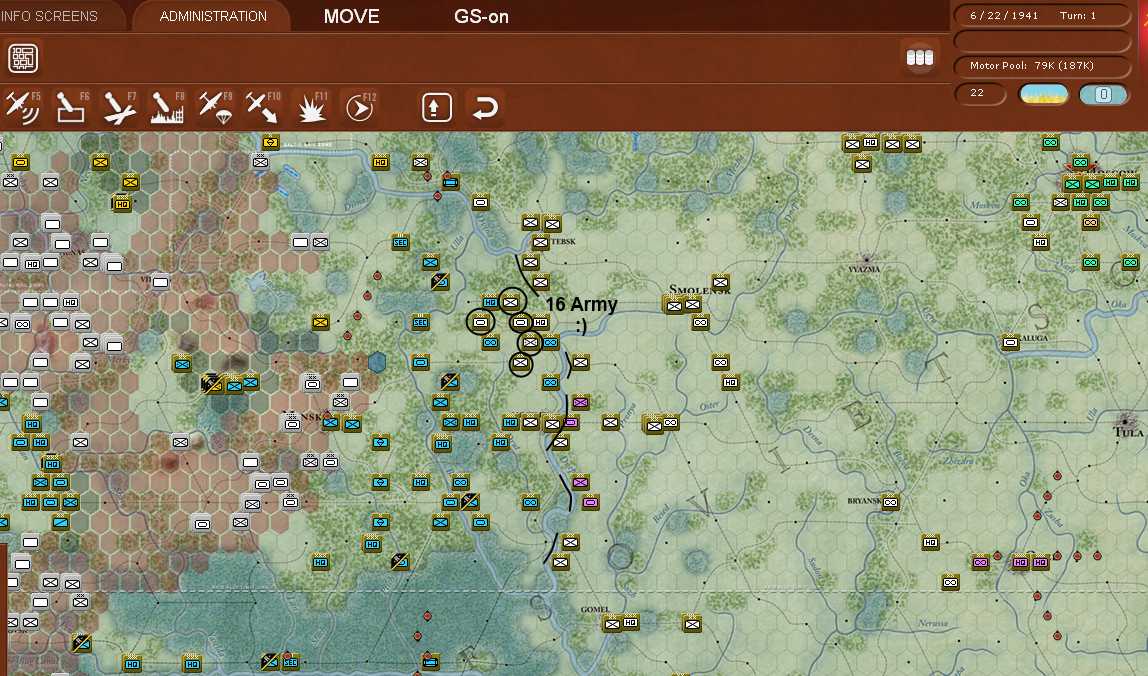Select the F5 air recon mode icon

click(x=22, y=108)
